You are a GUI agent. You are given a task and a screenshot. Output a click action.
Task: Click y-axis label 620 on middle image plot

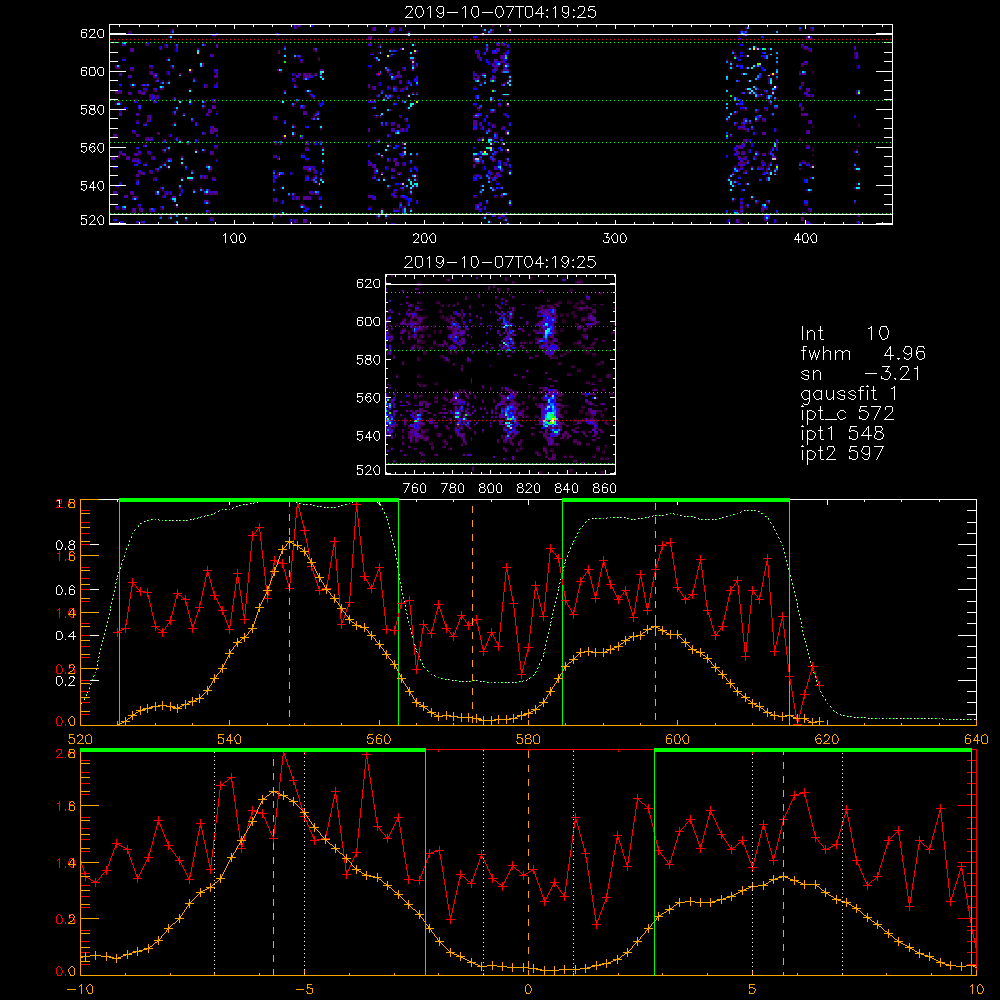pyautogui.click(x=369, y=284)
